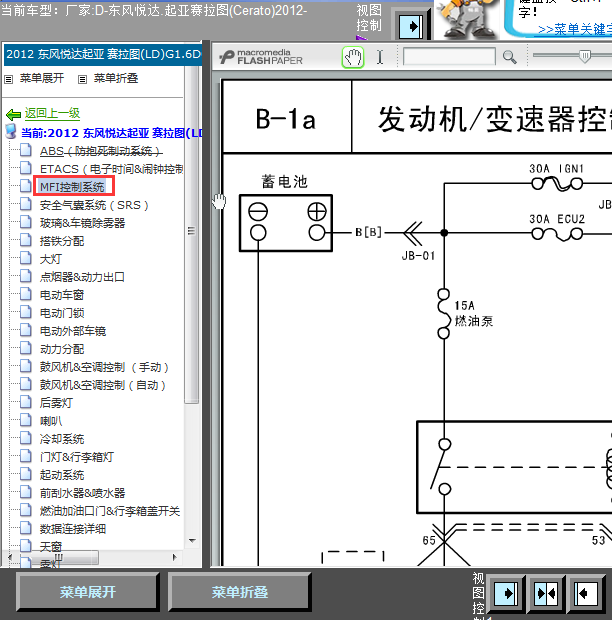The height and width of the screenshot is (626, 612).
Task: Open the 后雾灯 tree item
Action: [56, 403]
